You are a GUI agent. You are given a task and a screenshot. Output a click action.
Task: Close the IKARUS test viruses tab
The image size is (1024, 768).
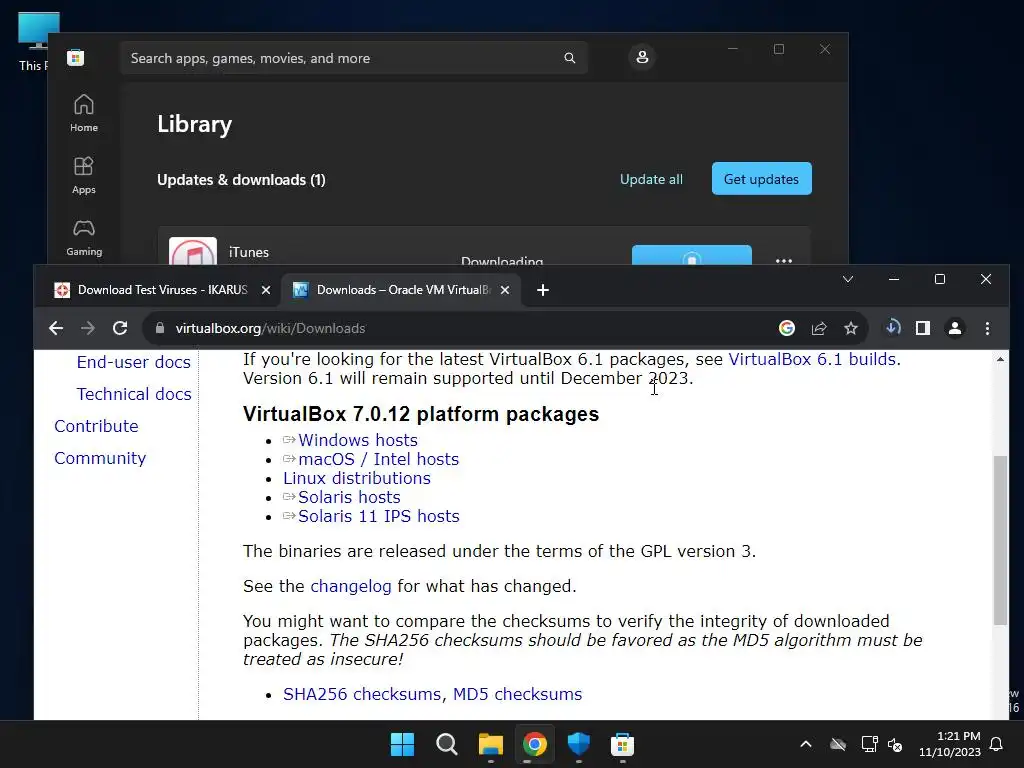tap(266, 290)
